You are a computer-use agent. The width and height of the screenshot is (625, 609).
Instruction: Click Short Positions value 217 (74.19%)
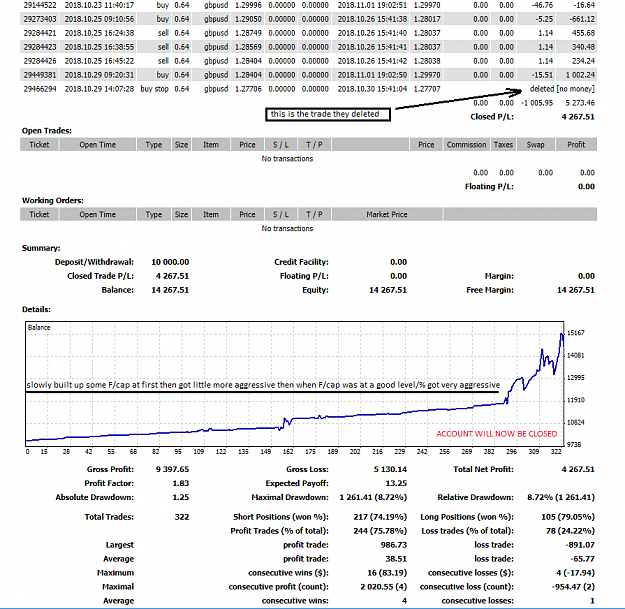[380, 517]
